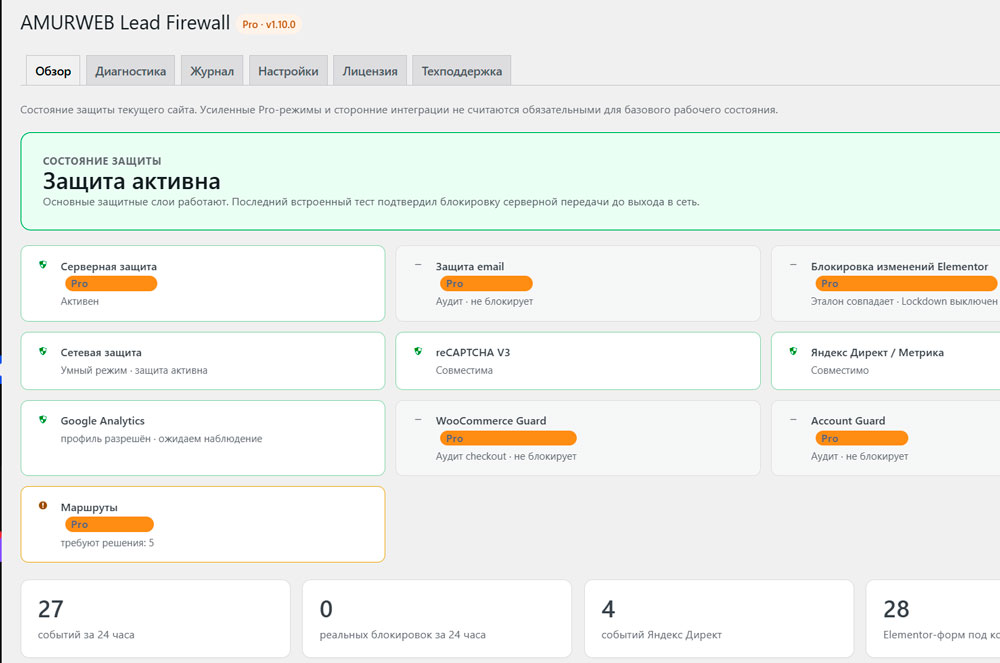The height and width of the screenshot is (663, 1000).
Task: Open the Журнал tab
Action: click(x=212, y=71)
